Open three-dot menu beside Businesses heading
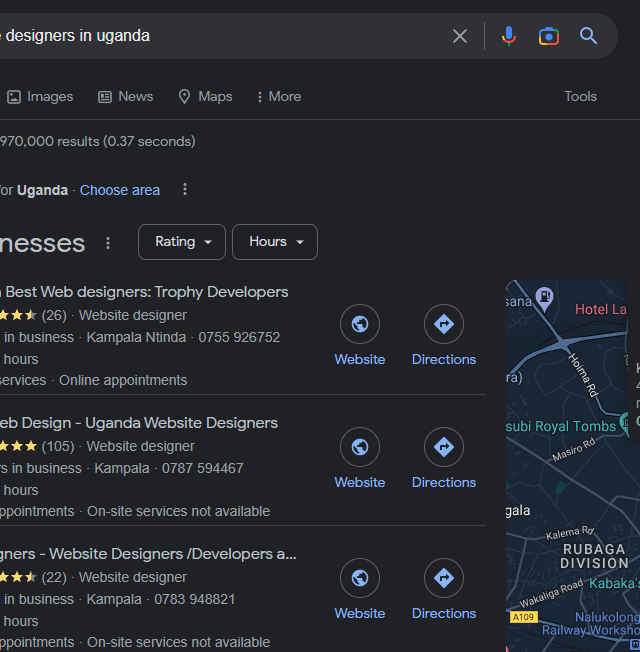Image resolution: width=640 pixels, height=652 pixels. pos(108,243)
